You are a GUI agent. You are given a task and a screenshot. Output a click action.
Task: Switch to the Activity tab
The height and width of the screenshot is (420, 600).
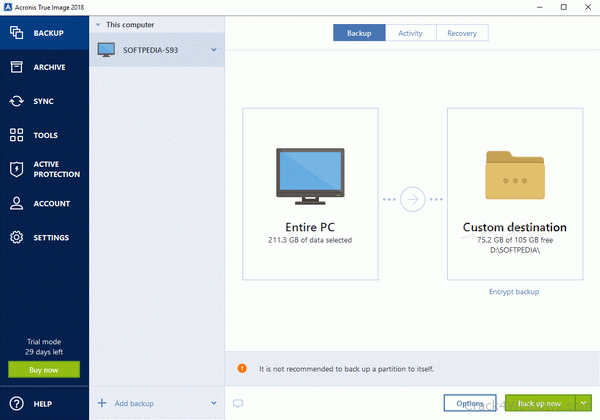(x=411, y=33)
